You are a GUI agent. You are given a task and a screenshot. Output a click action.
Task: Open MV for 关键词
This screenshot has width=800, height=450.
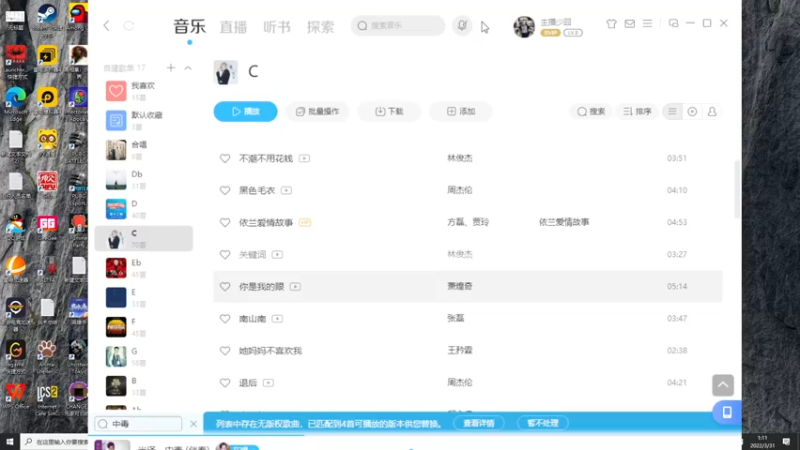click(x=277, y=255)
